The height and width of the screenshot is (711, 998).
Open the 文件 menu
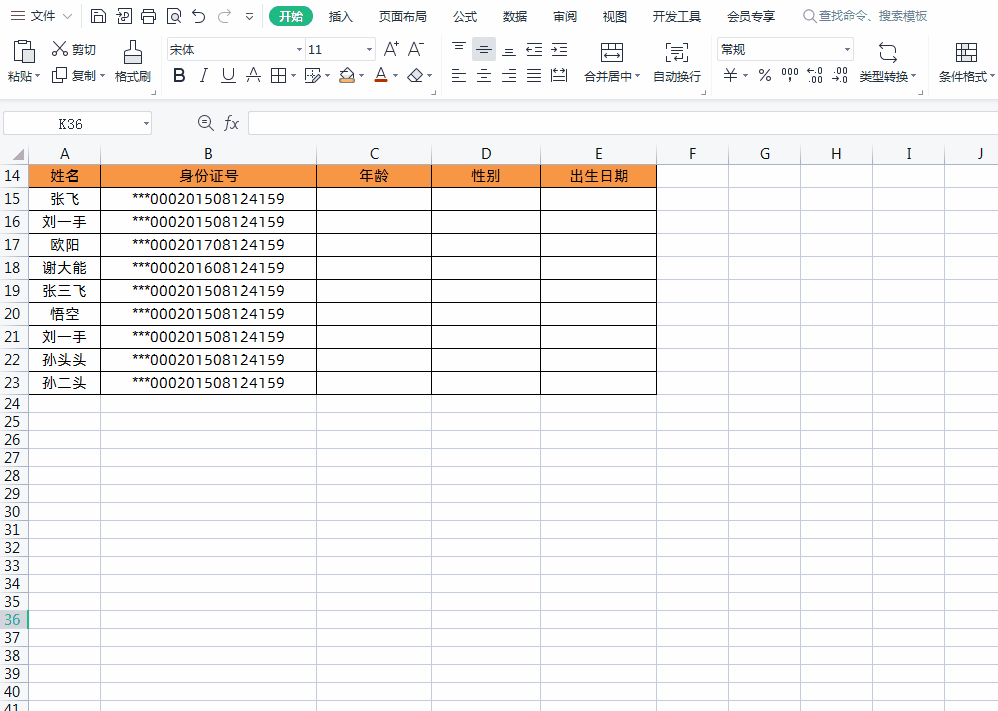42,16
